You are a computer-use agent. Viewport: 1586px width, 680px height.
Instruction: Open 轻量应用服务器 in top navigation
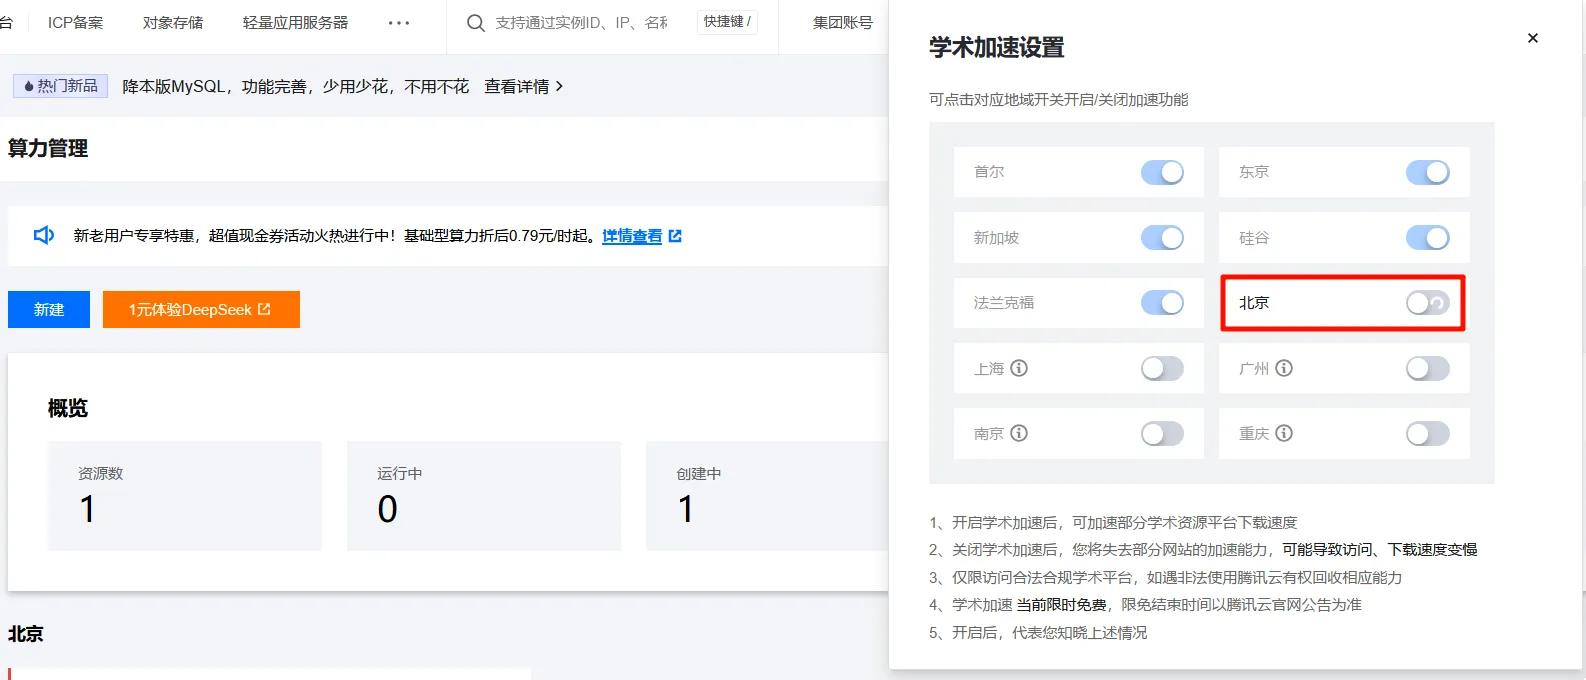pos(295,23)
